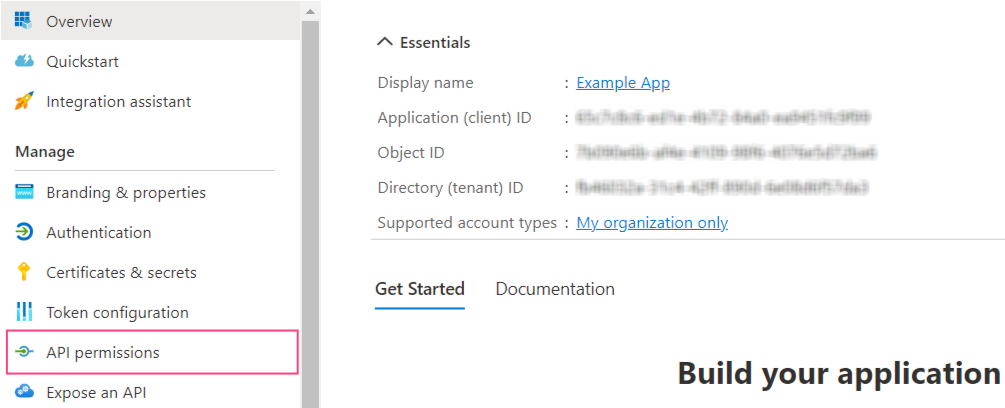Click the blurred Application (client) ID value

click(x=723, y=118)
